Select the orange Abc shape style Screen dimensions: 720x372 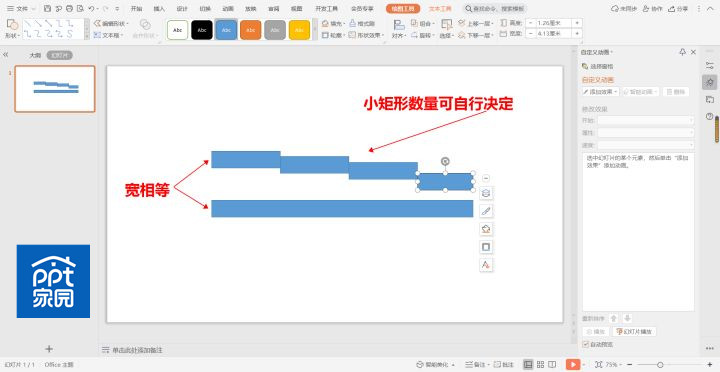[251, 30]
